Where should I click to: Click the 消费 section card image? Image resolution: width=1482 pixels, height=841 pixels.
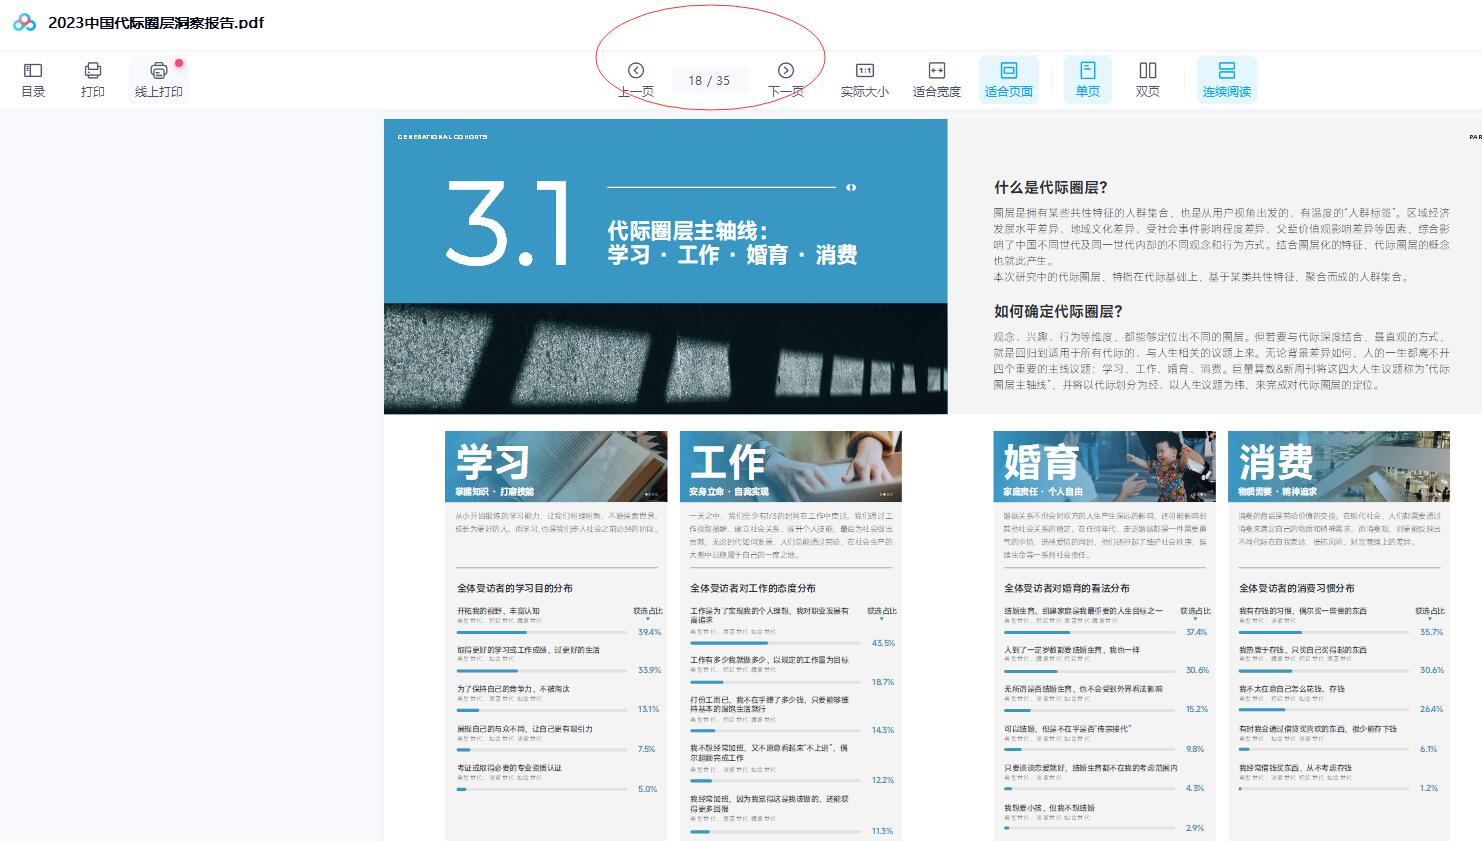click(x=1338, y=465)
